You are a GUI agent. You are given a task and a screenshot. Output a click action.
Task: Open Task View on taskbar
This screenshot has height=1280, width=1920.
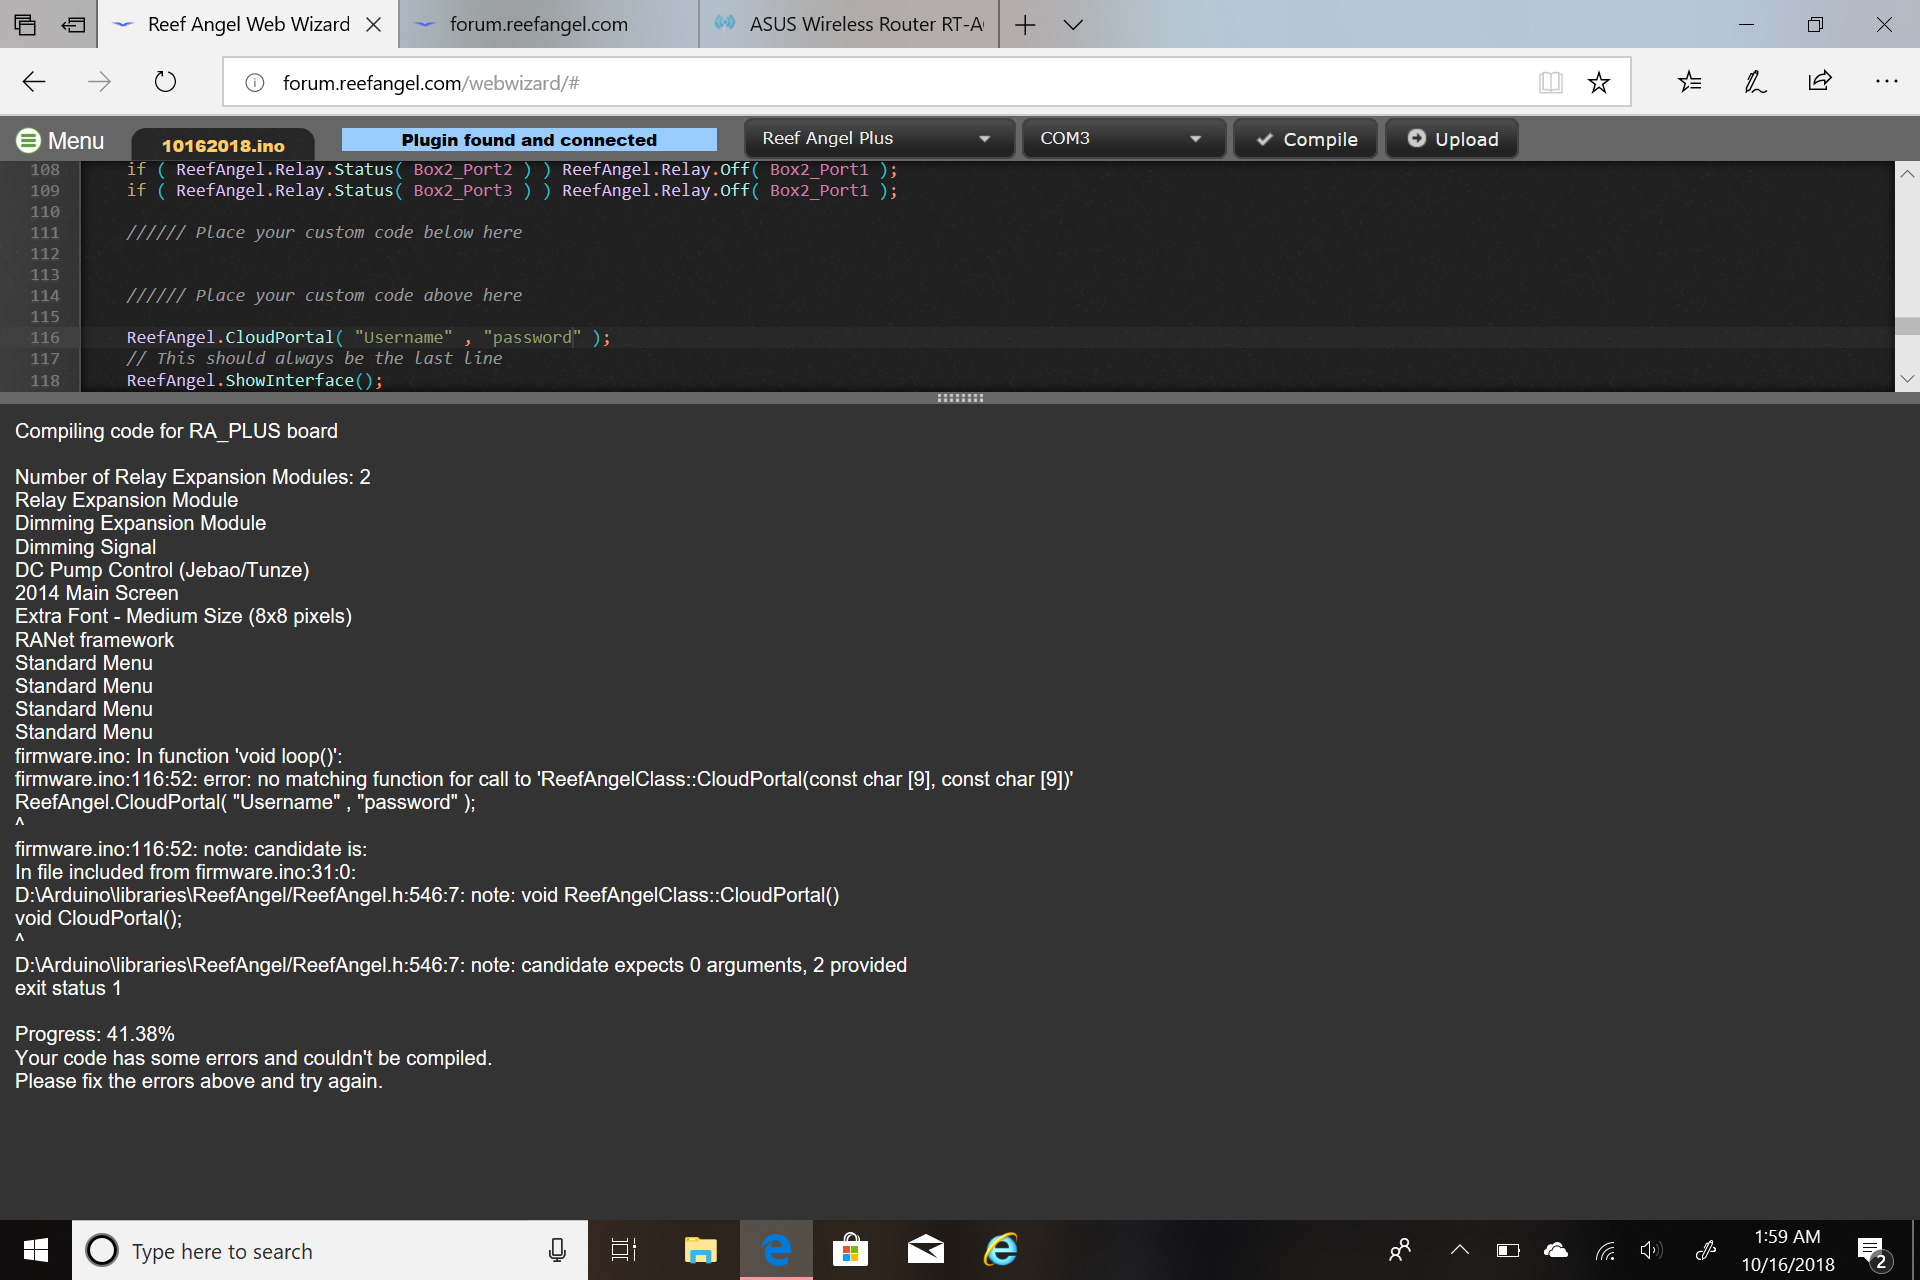[x=624, y=1250]
